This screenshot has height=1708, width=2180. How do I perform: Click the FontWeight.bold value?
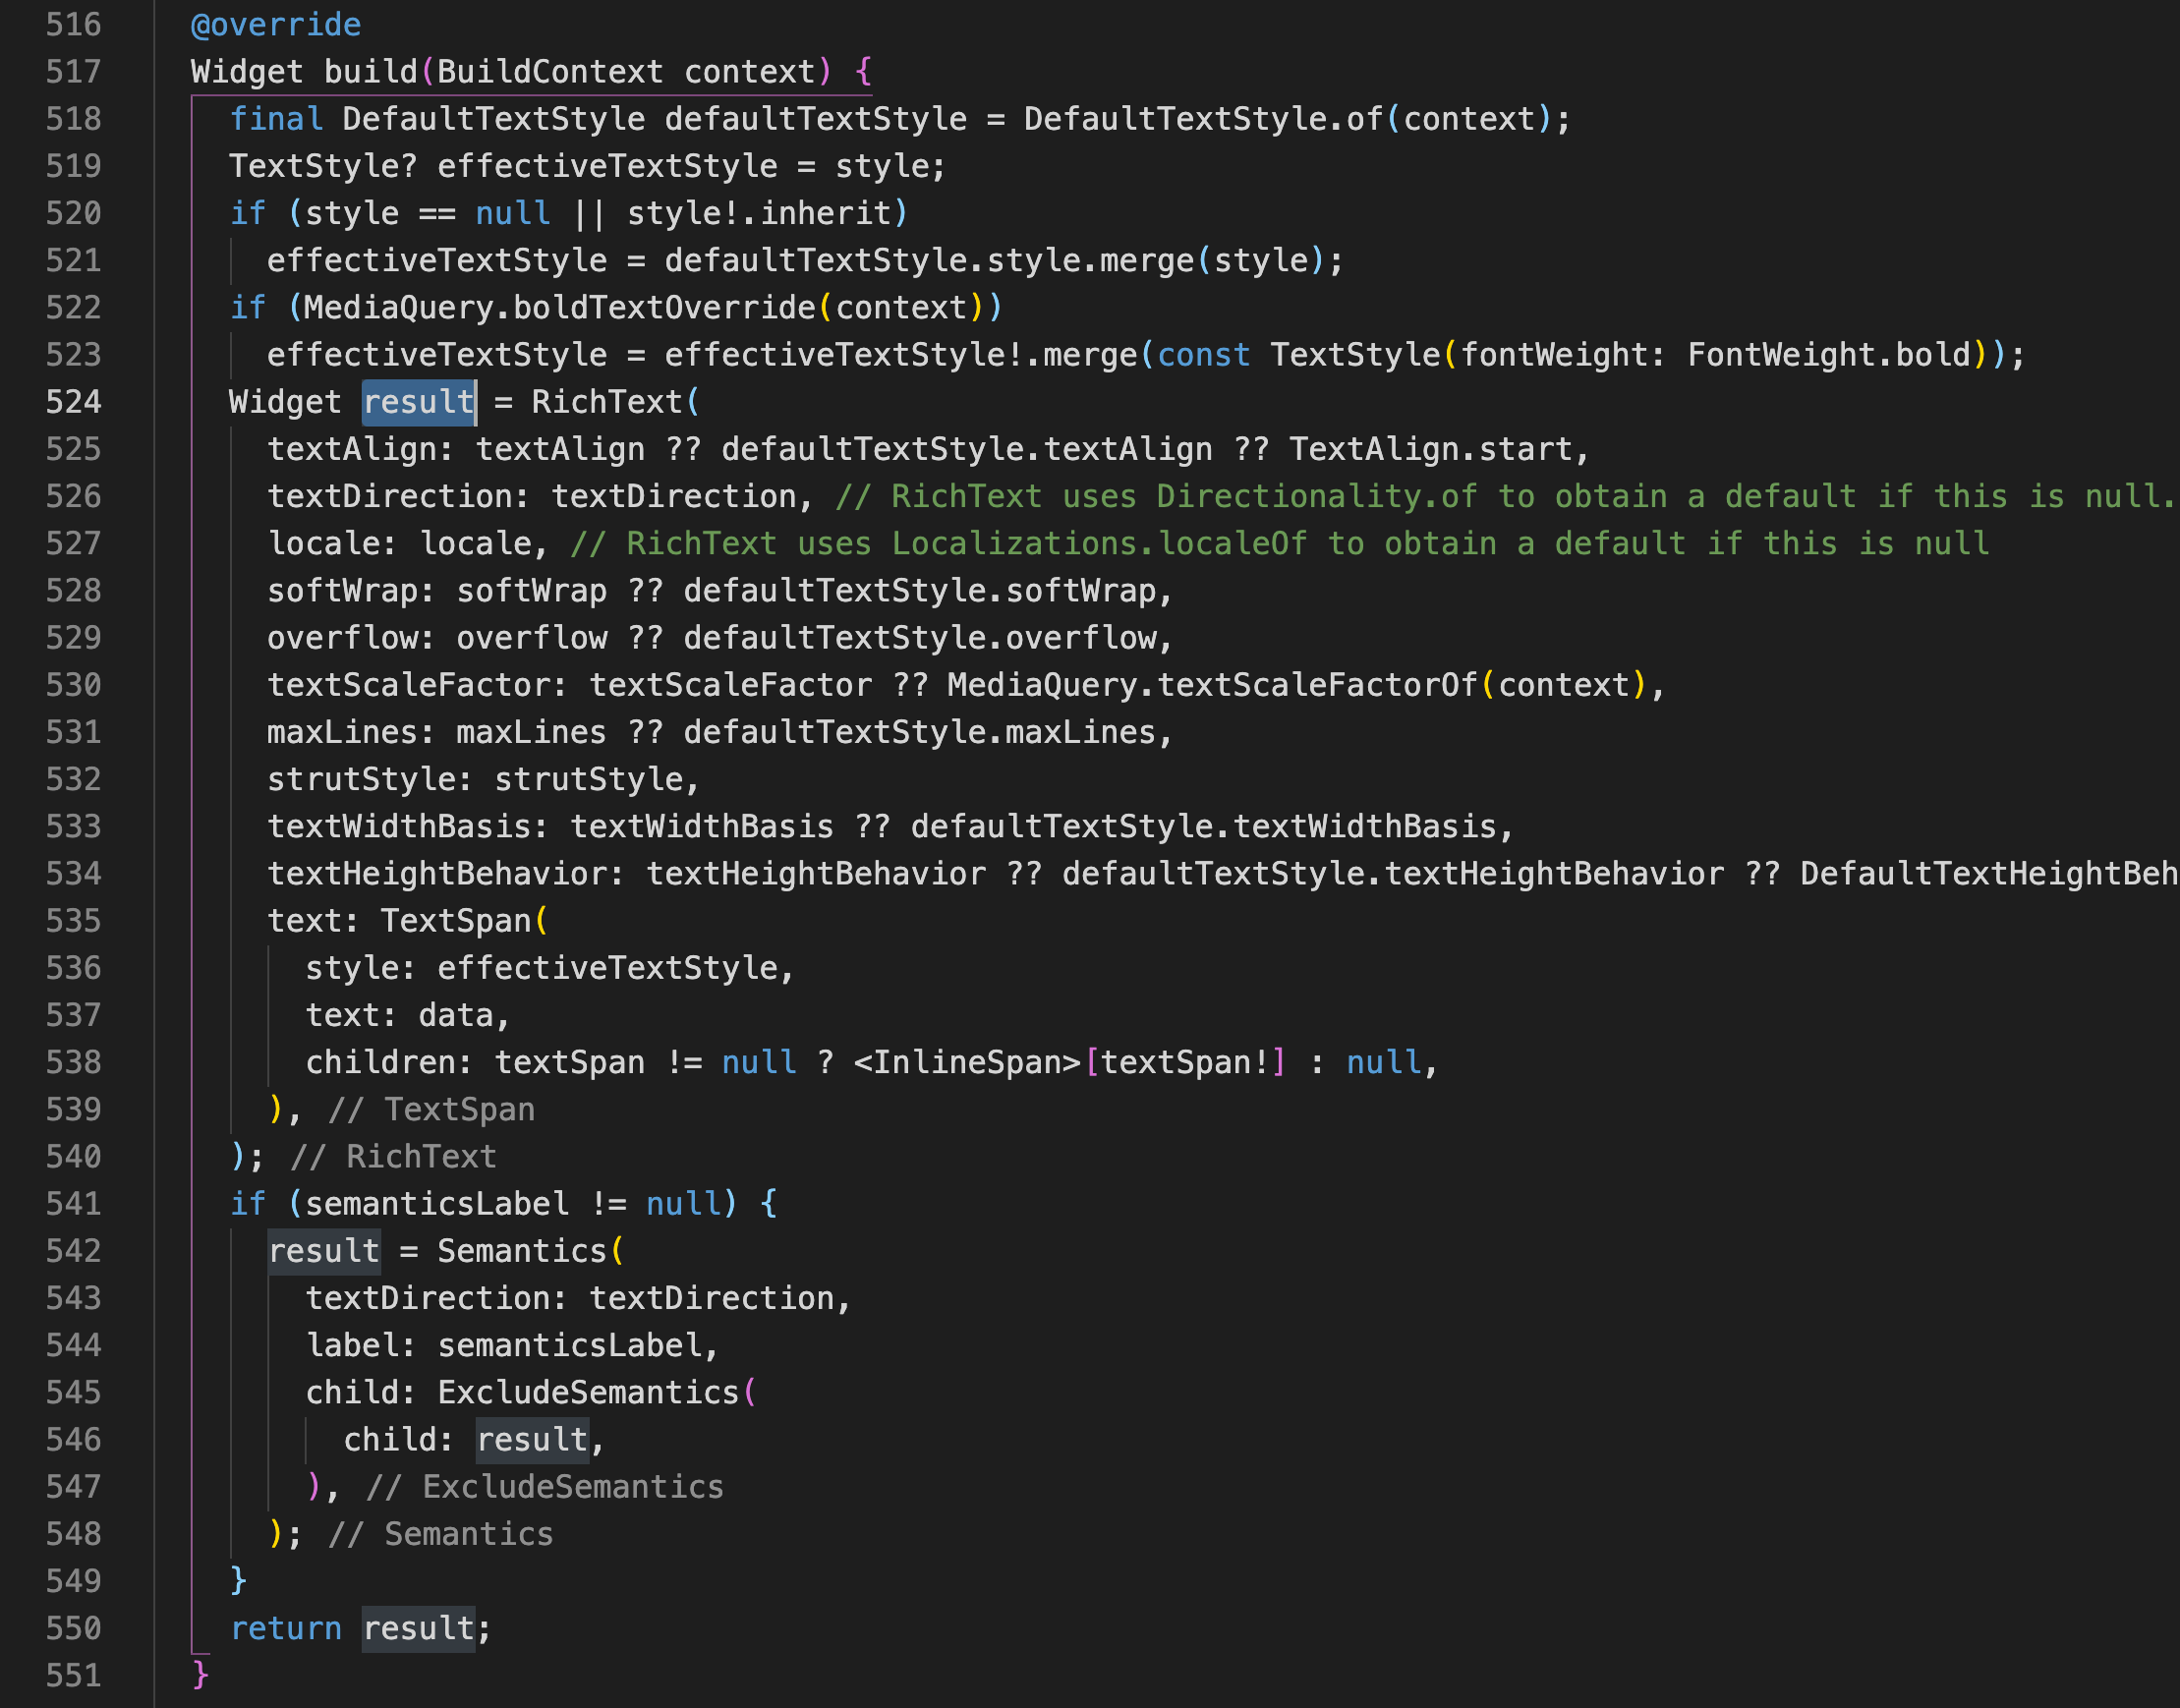(1828, 354)
